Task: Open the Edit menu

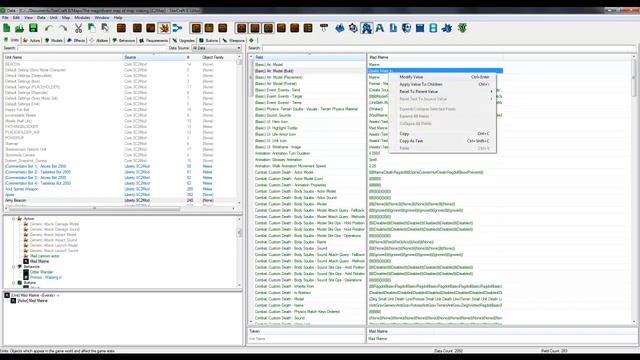Action: 16,18
